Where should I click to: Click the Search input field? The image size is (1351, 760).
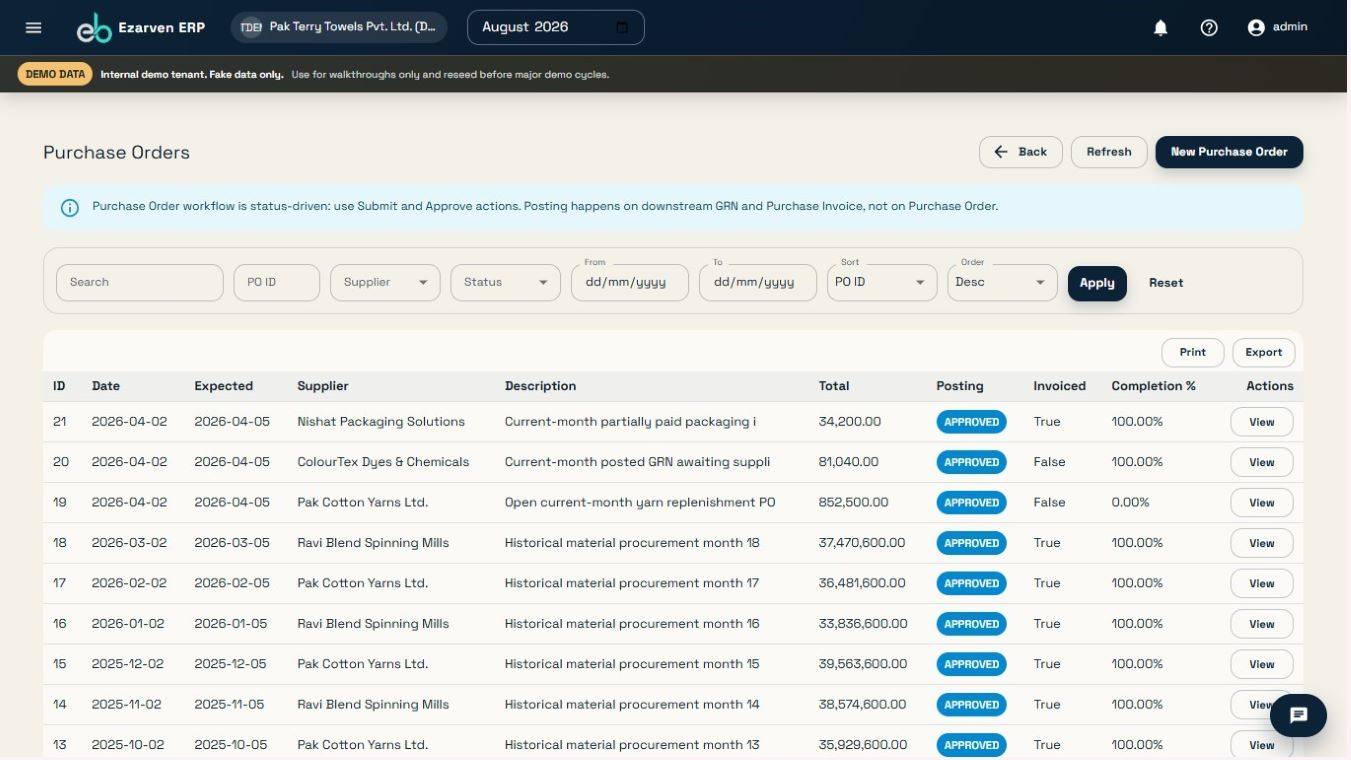(x=140, y=283)
